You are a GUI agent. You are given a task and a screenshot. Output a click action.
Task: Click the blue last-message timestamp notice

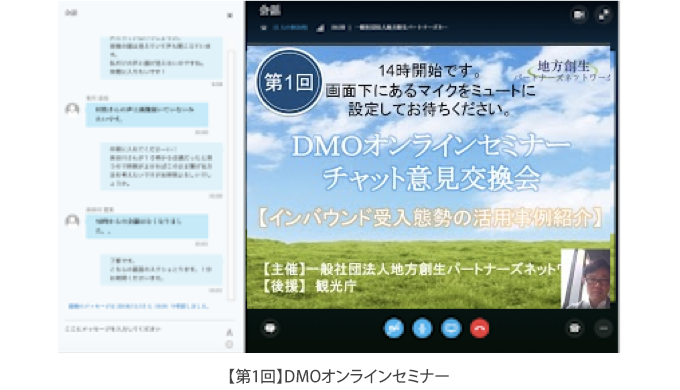click(139, 306)
